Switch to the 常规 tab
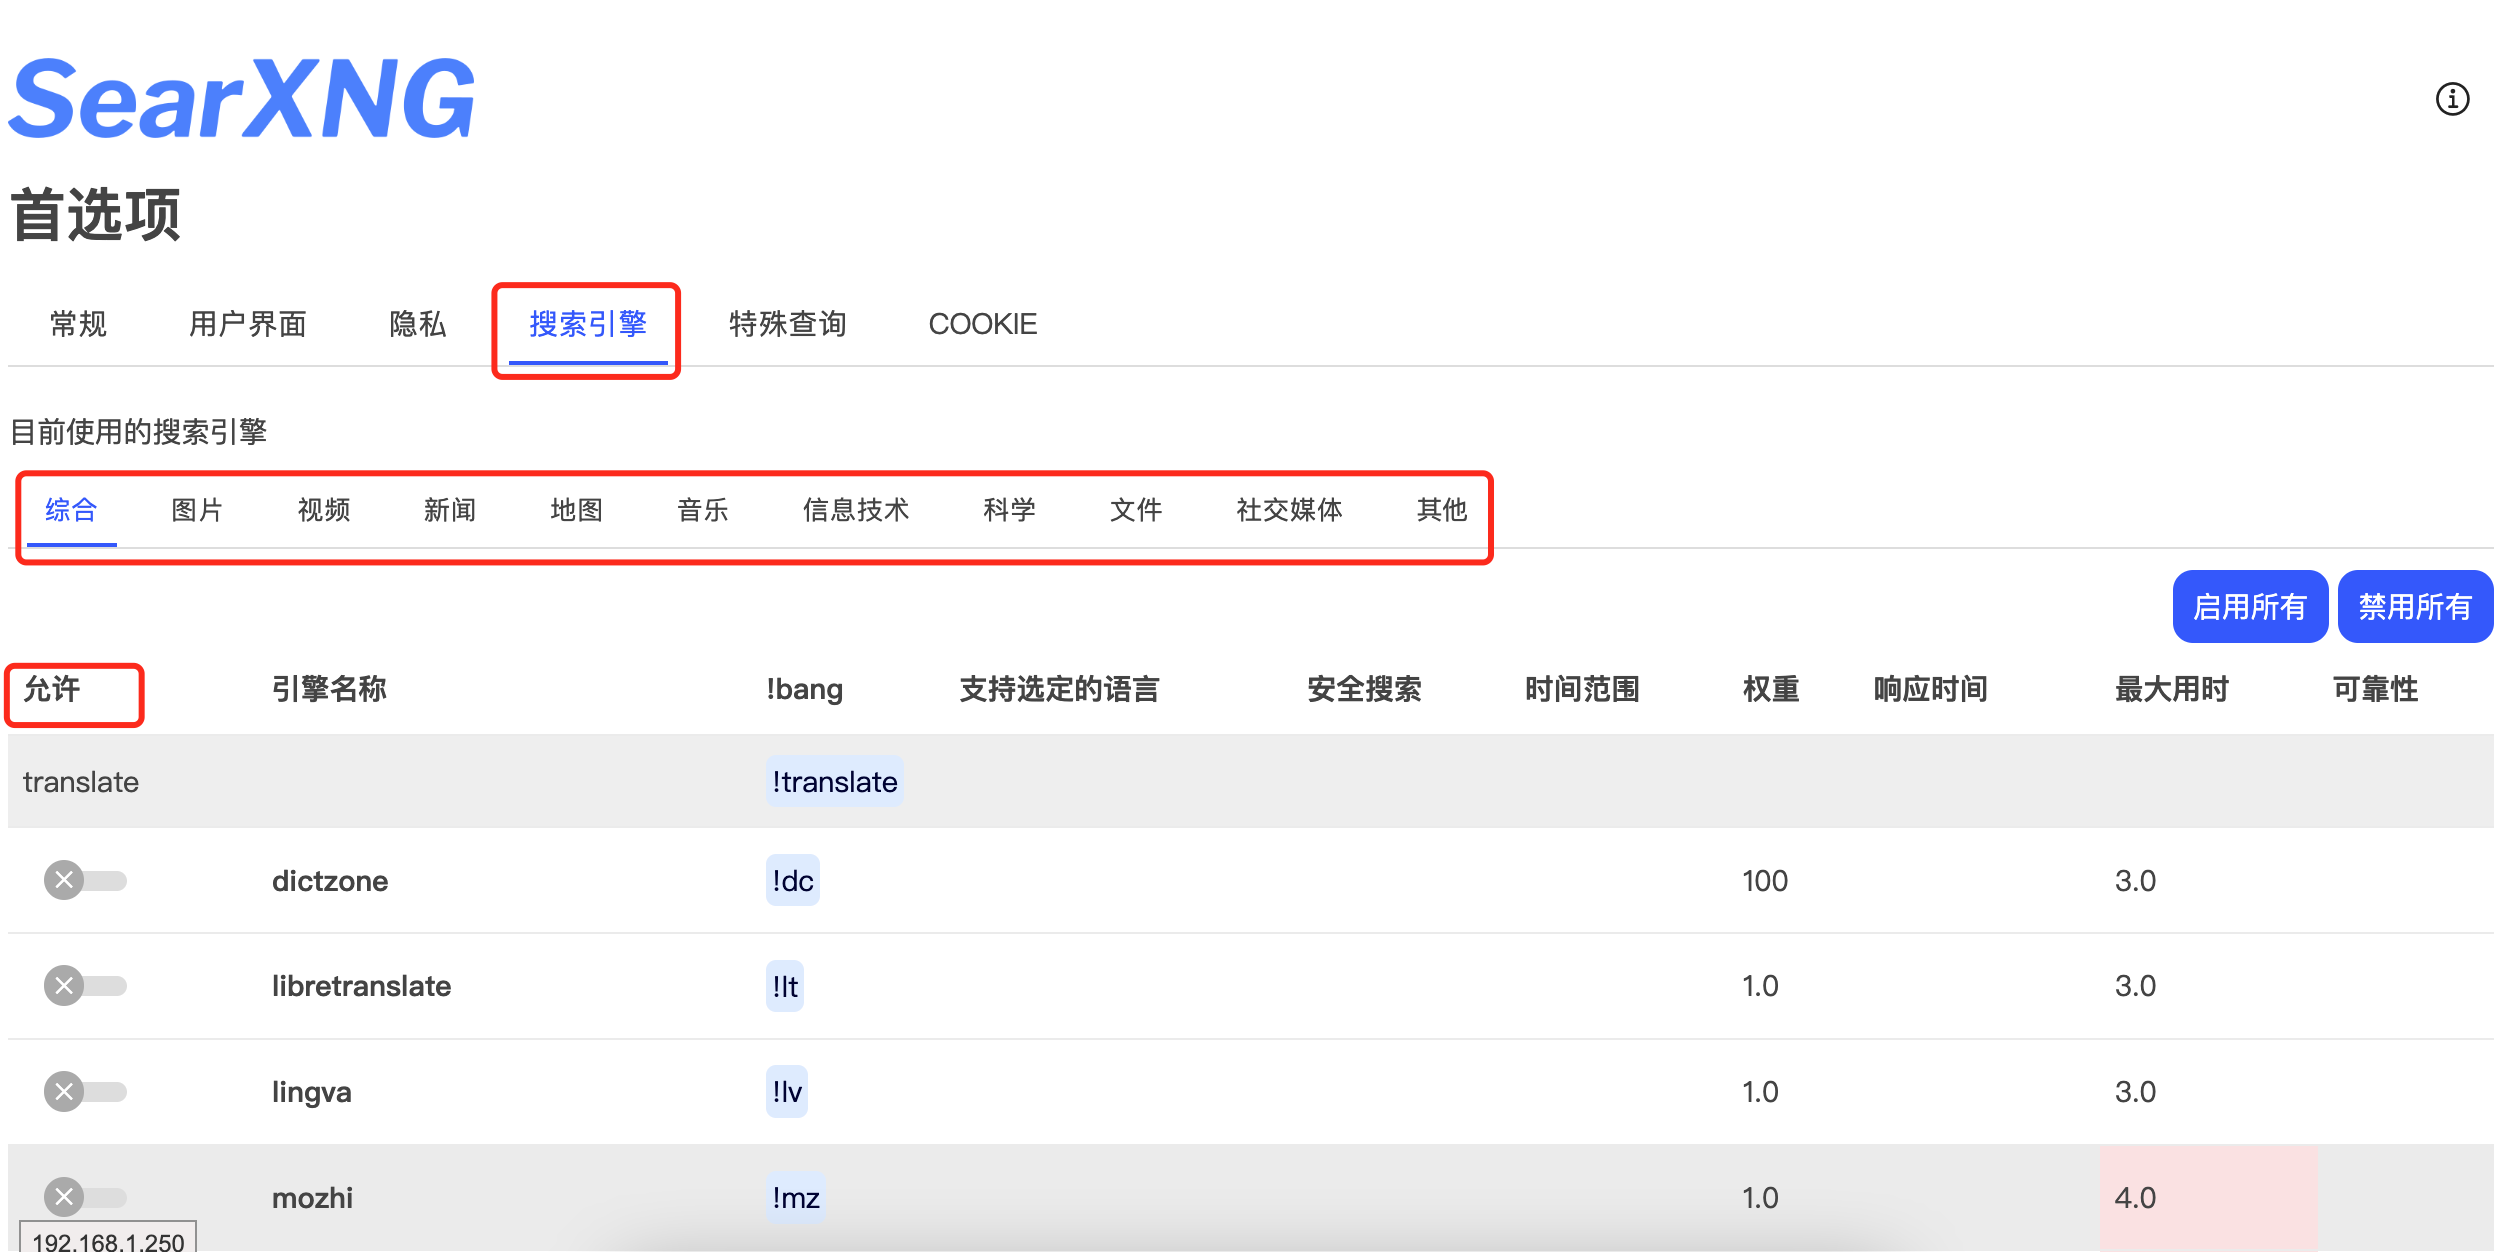Viewport: 2502px width, 1252px height. pos(78,324)
